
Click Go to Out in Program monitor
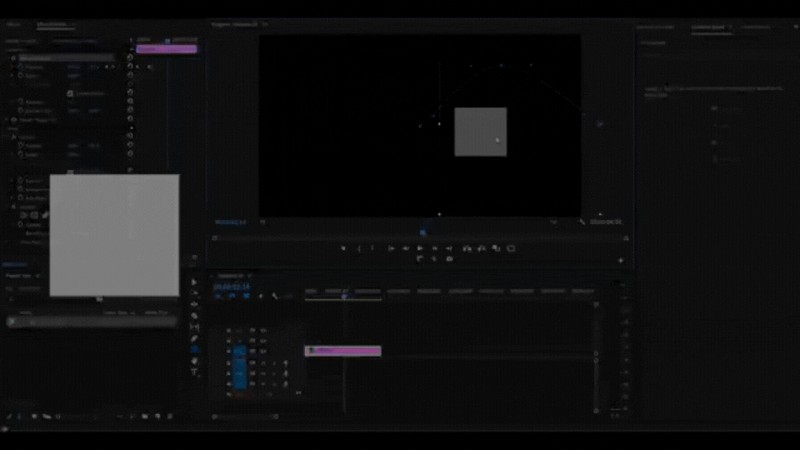449,248
